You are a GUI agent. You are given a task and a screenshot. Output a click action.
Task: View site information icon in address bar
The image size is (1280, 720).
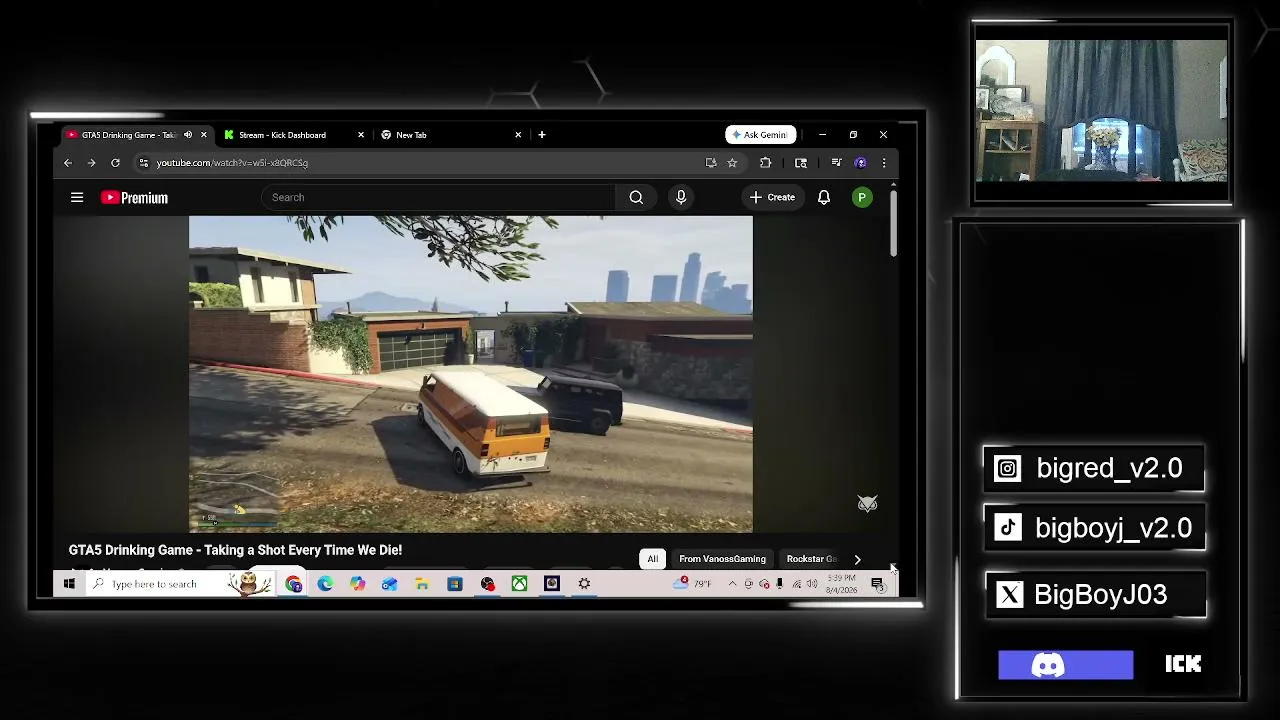[144, 163]
